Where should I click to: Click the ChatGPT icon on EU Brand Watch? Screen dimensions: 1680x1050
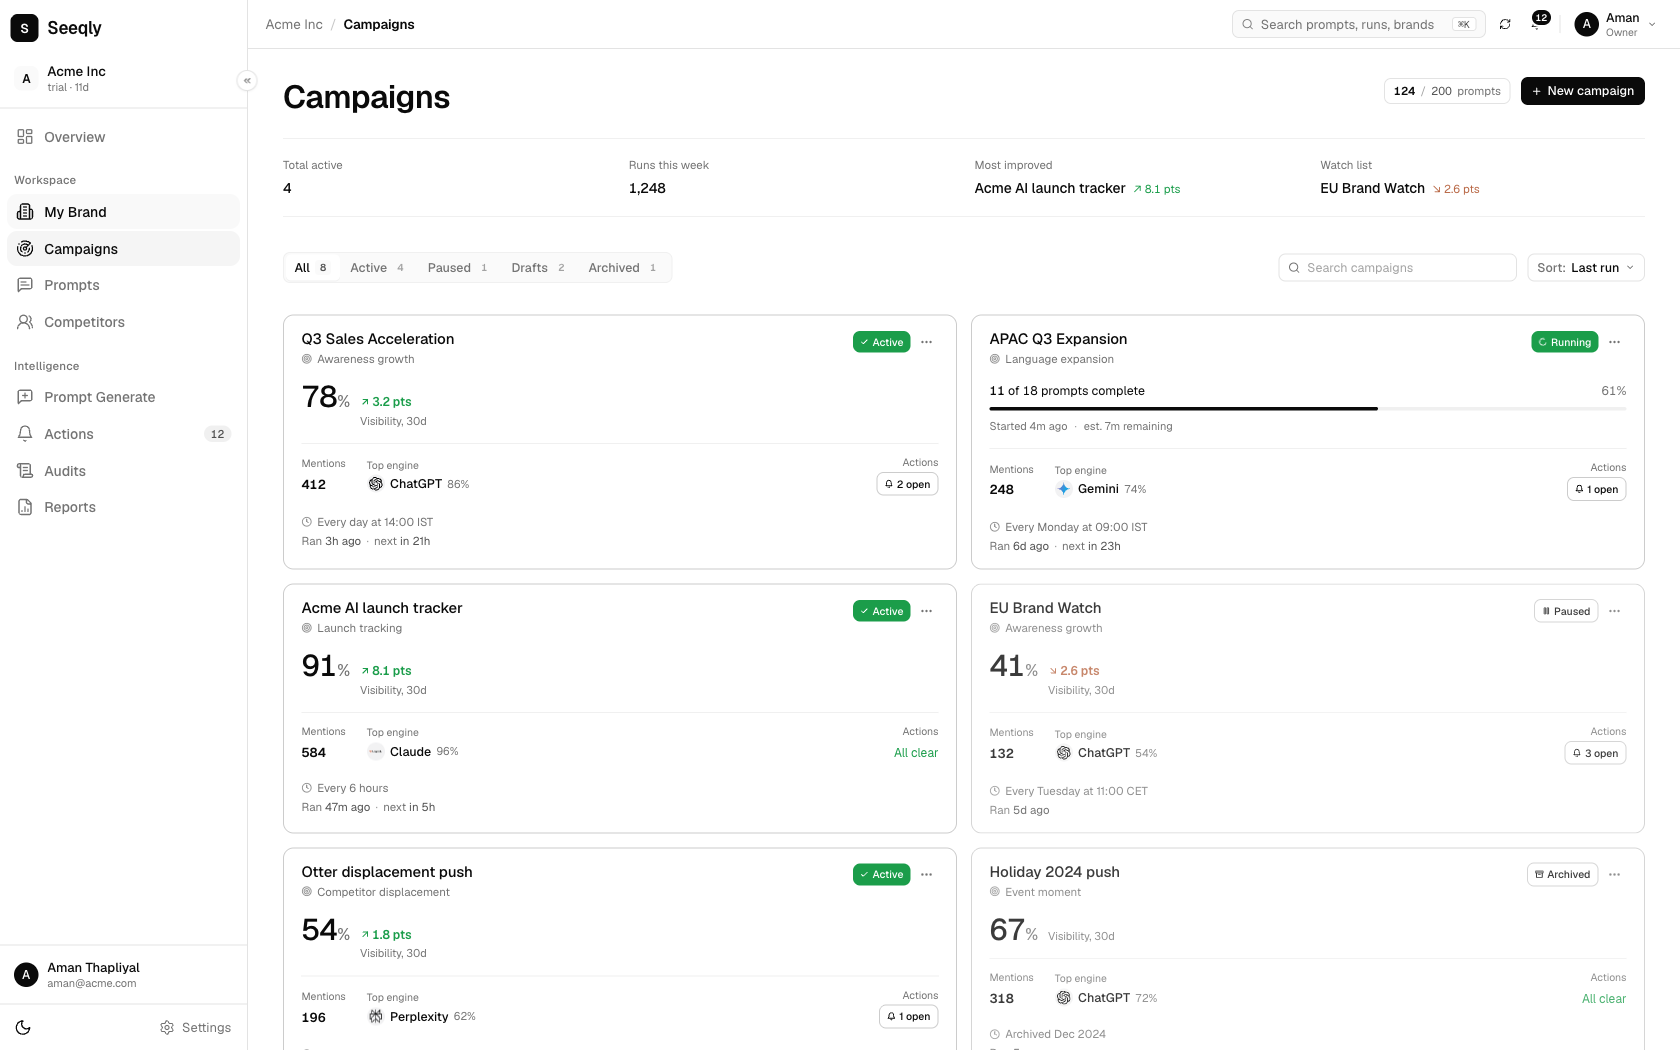click(1063, 753)
